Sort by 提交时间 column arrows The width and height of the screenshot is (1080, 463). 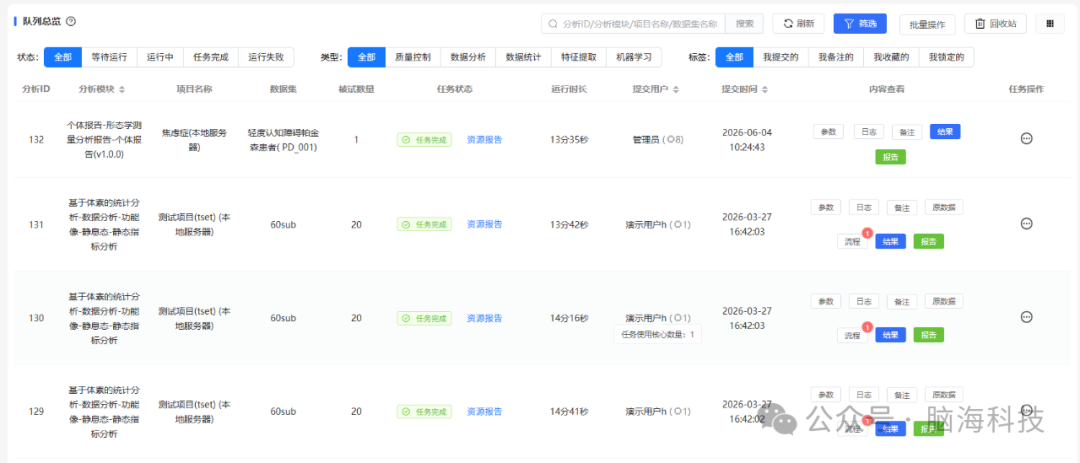click(765, 90)
